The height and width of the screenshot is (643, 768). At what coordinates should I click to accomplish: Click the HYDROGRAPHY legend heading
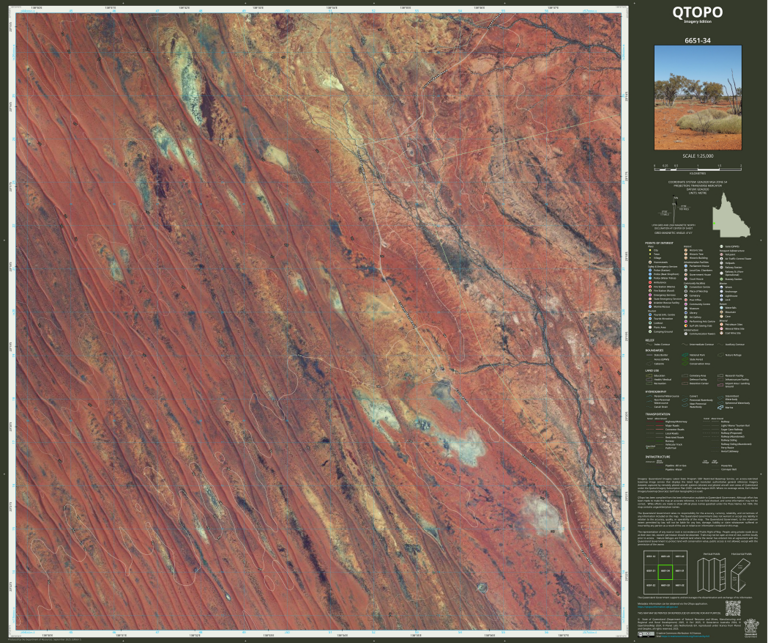pos(656,392)
